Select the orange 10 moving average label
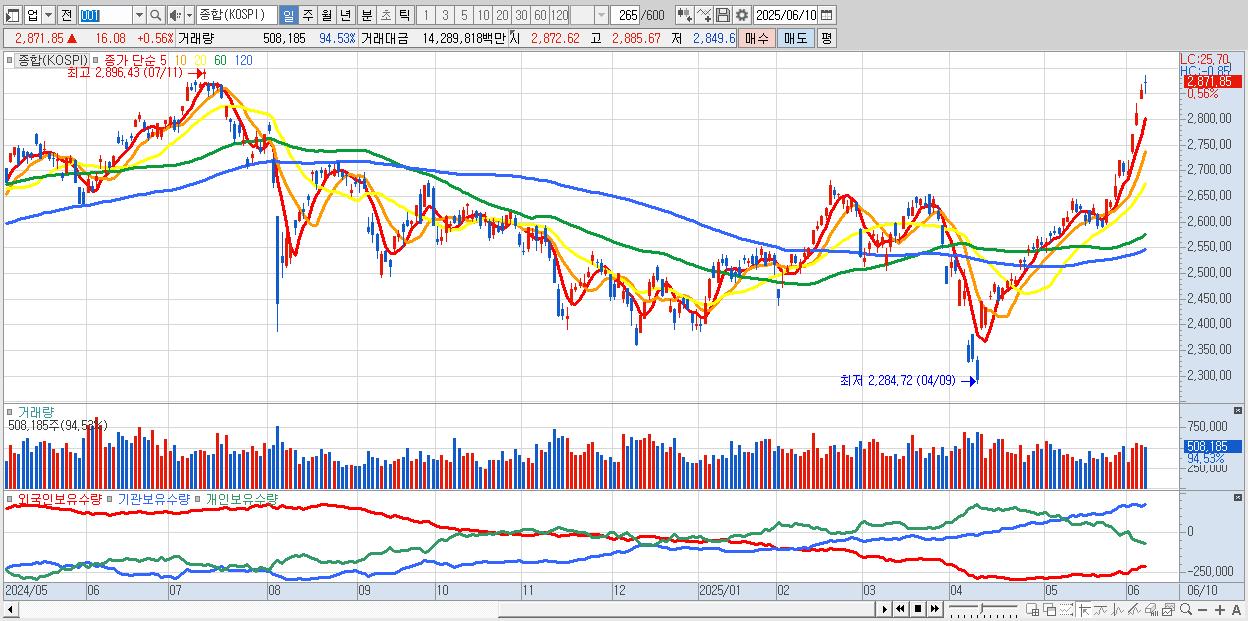 (x=182, y=61)
